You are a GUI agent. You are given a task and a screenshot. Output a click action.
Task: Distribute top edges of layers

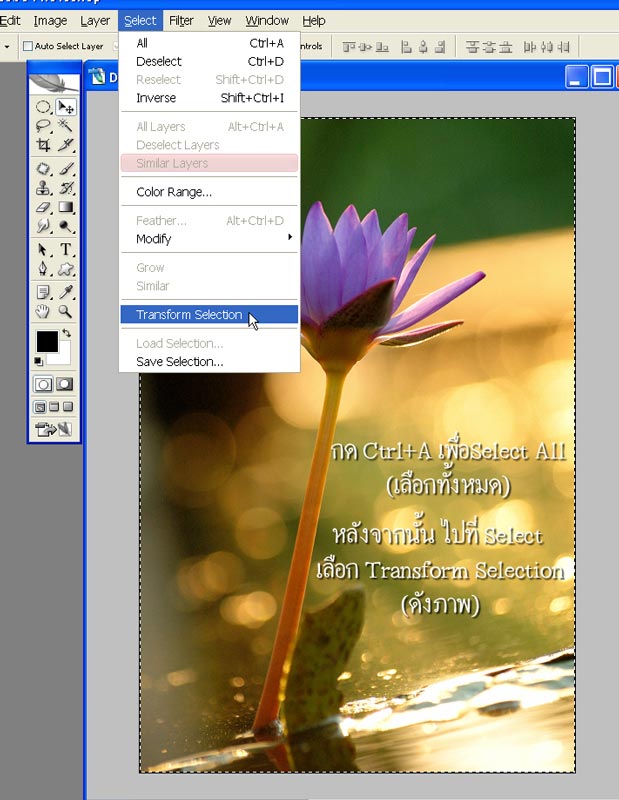[472, 47]
